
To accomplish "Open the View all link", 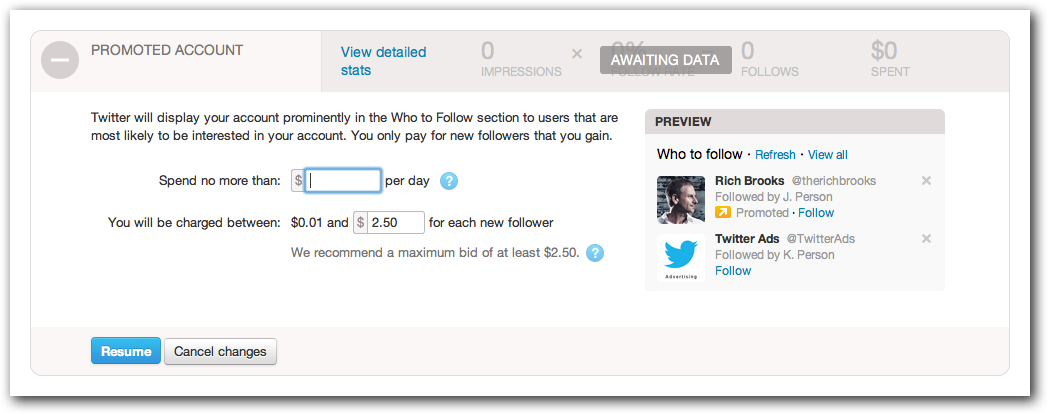I will pyautogui.click(x=827, y=154).
